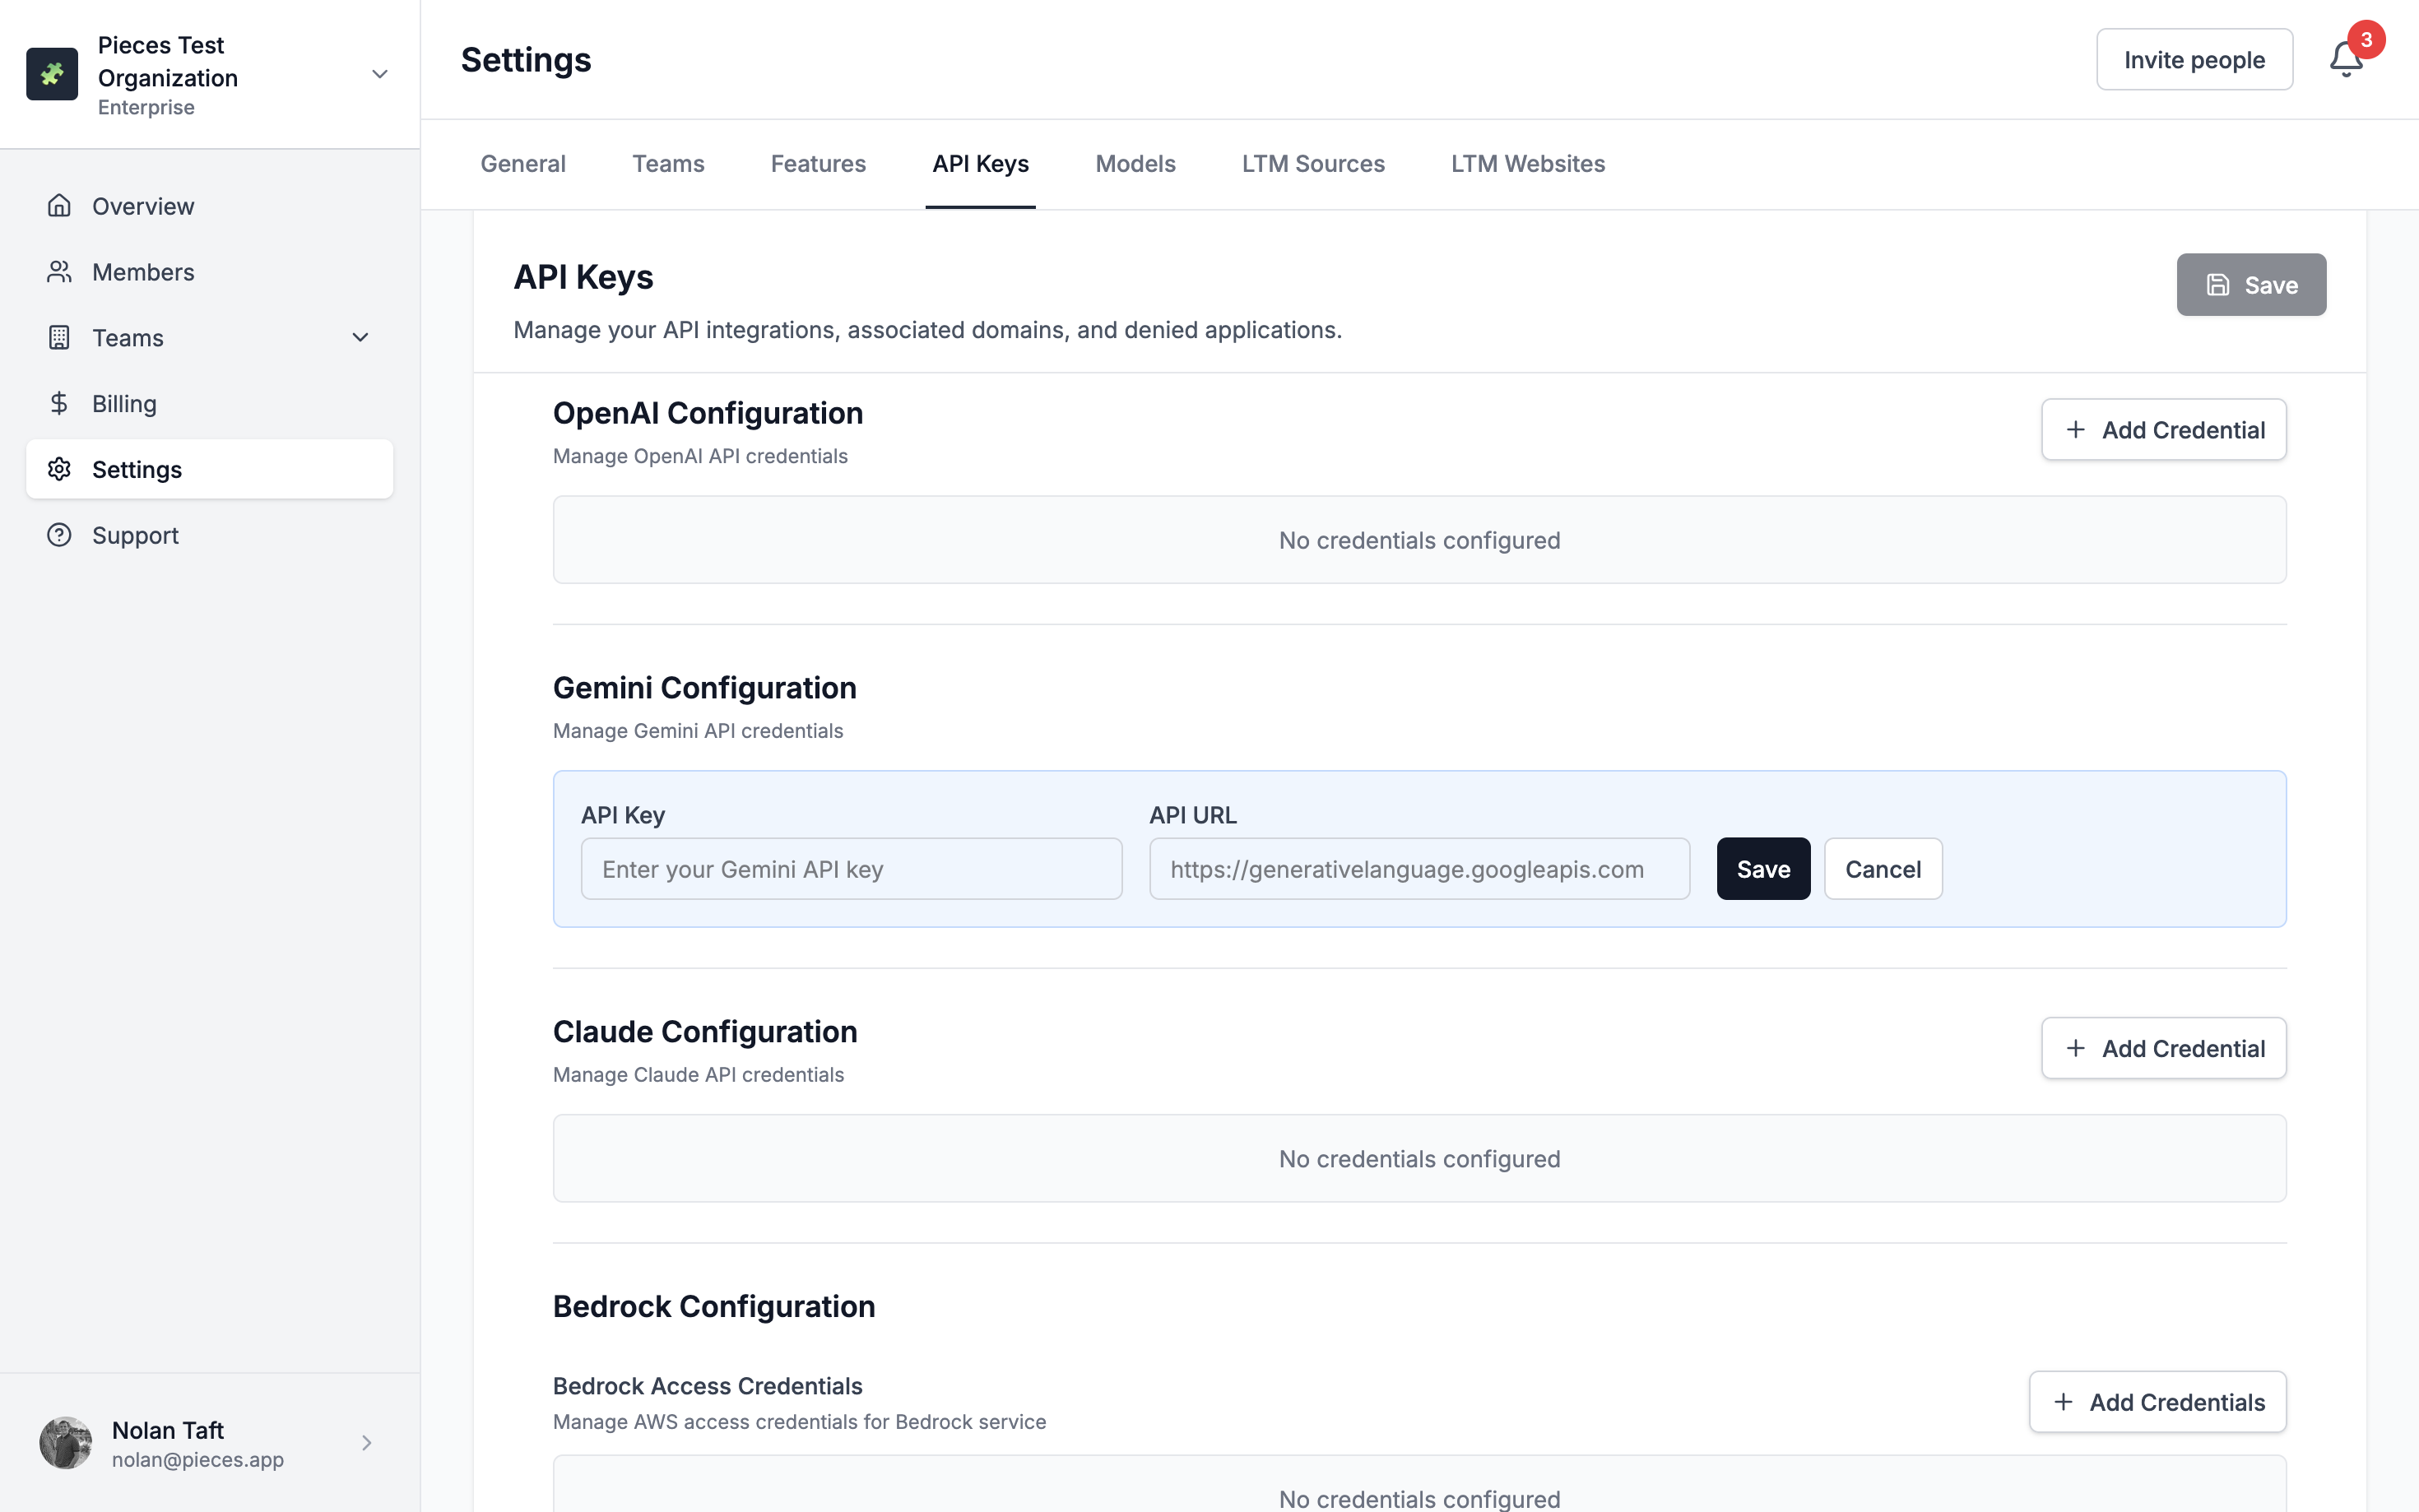This screenshot has height=1512, width=2419.
Task: Open Overview via the home icon
Action: click(59, 206)
